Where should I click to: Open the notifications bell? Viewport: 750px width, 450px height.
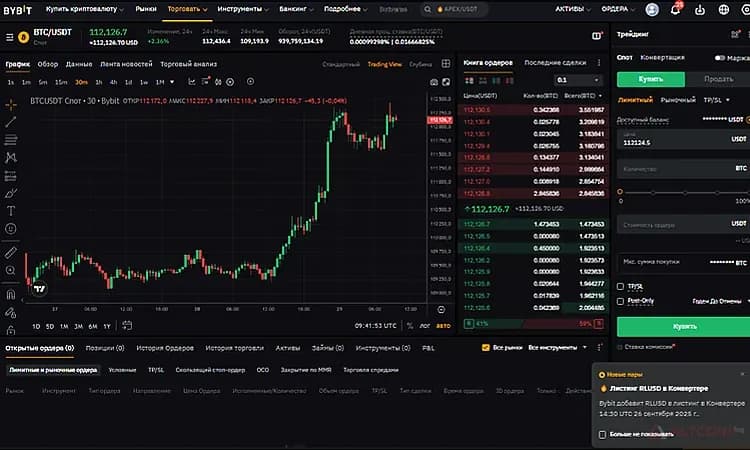tap(675, 9)
